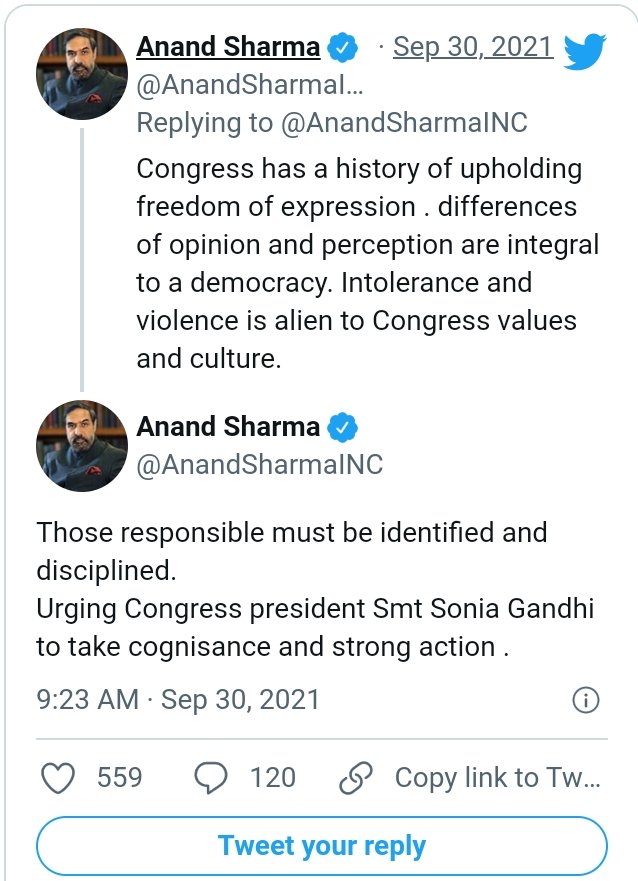Image resolution: width=638 pixels, height=881 pixels.
Task: Click the chain link icon
Action: click(355, 777)
